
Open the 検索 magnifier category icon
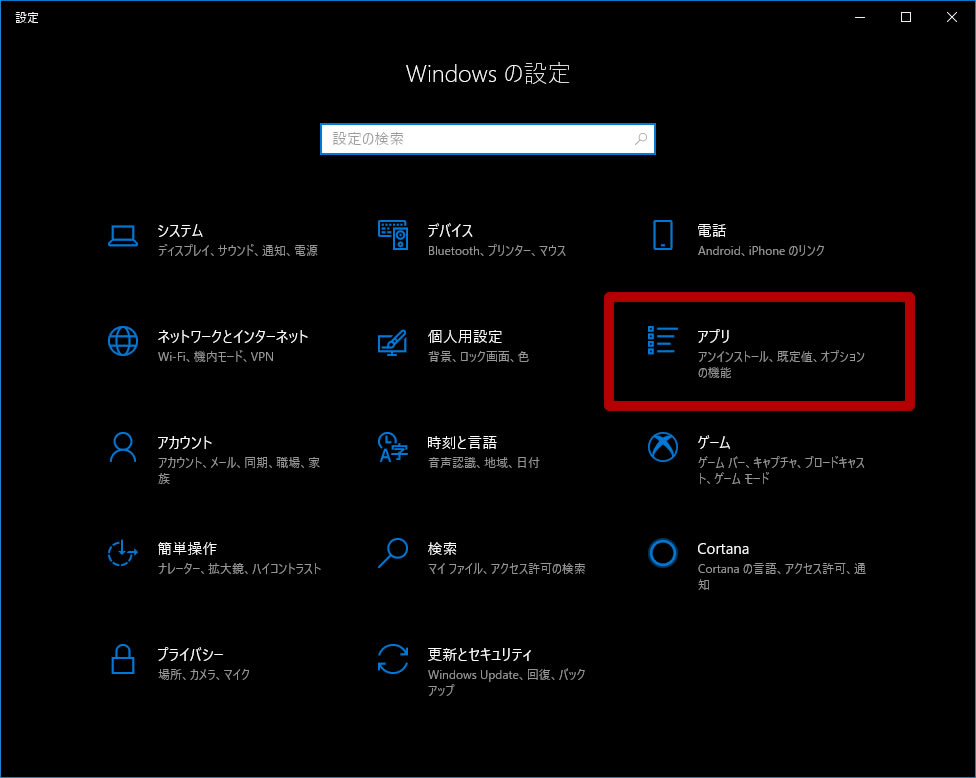click(393, 553)
